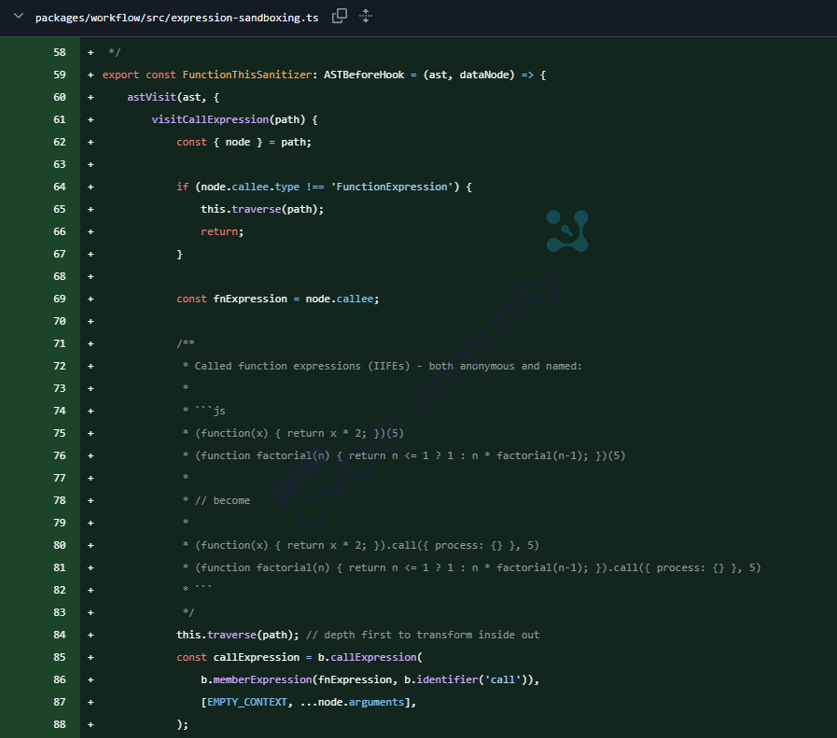Open packages/workflow/src/expression-sandboxing.ts file link
837x738 pixels.
(x=177, y=18)
